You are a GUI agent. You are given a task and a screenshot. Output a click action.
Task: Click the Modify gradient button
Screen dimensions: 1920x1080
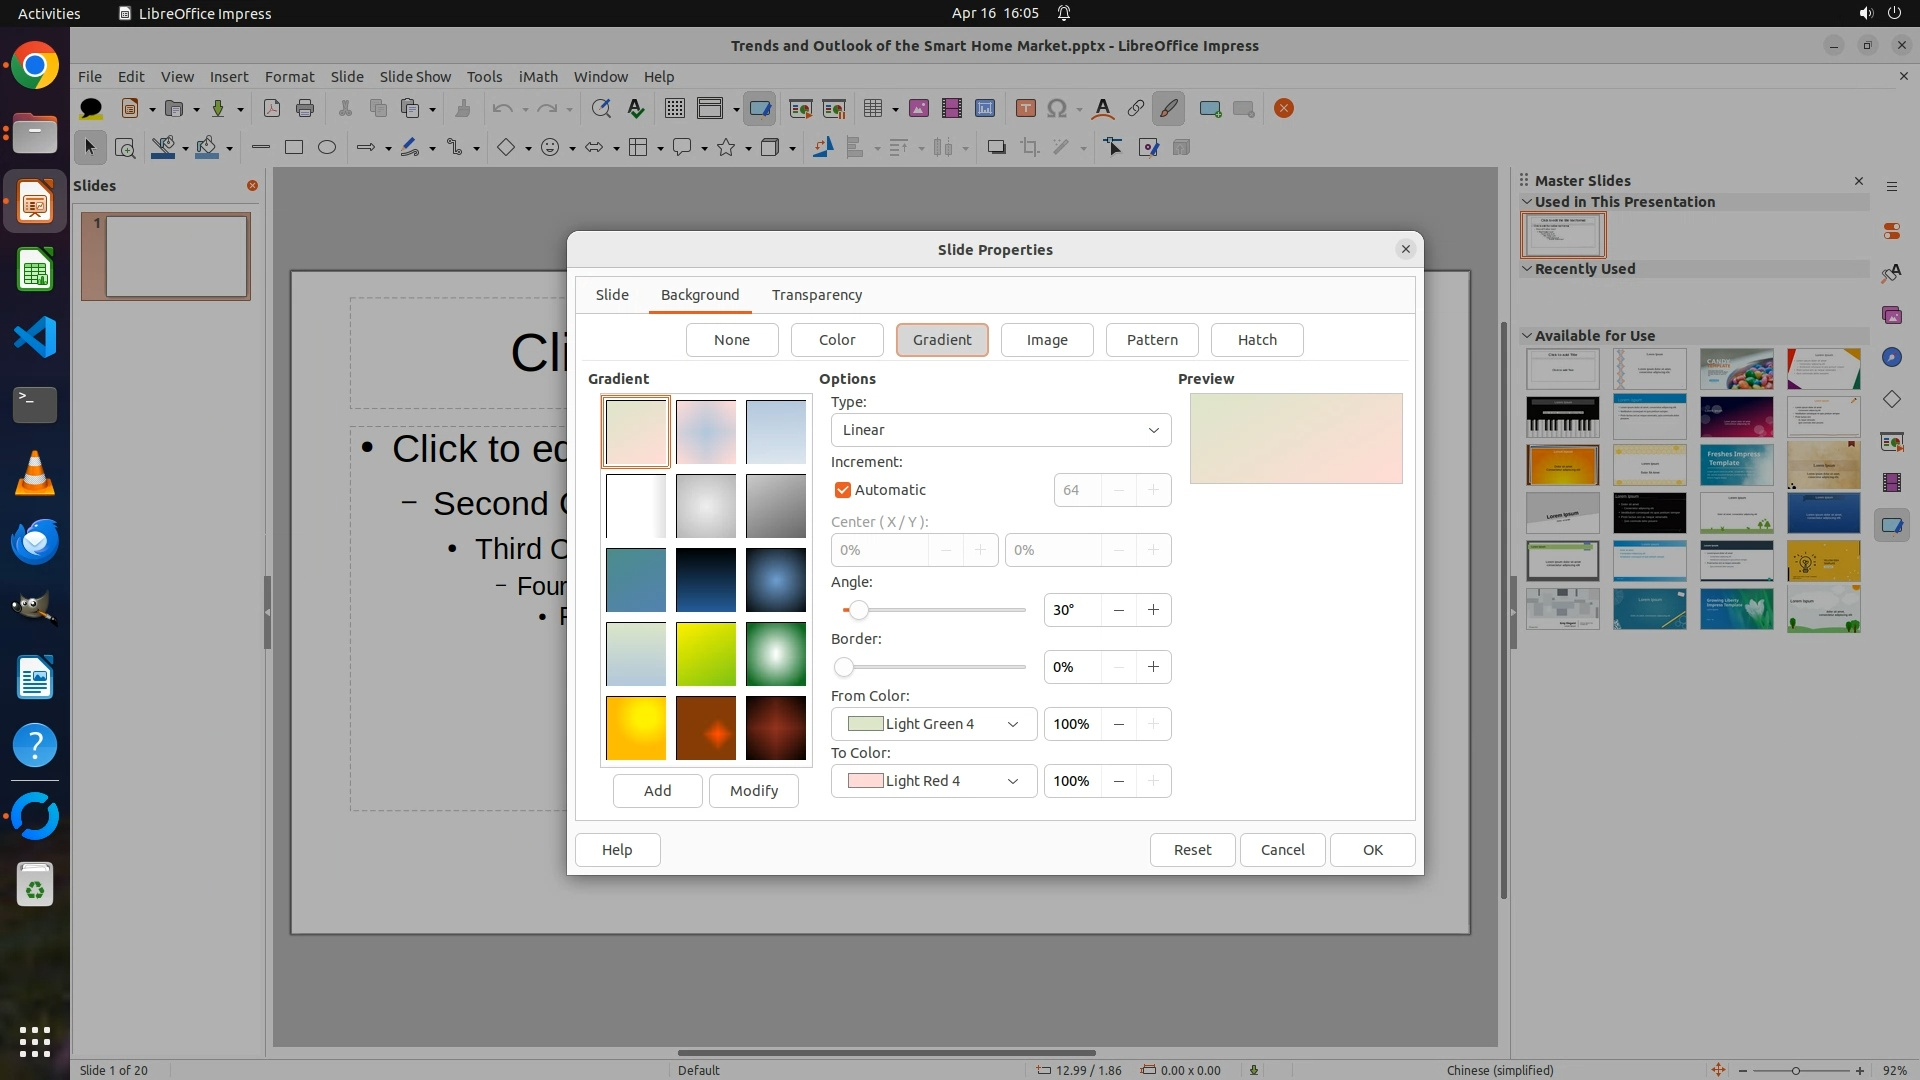tap(753, 791)
